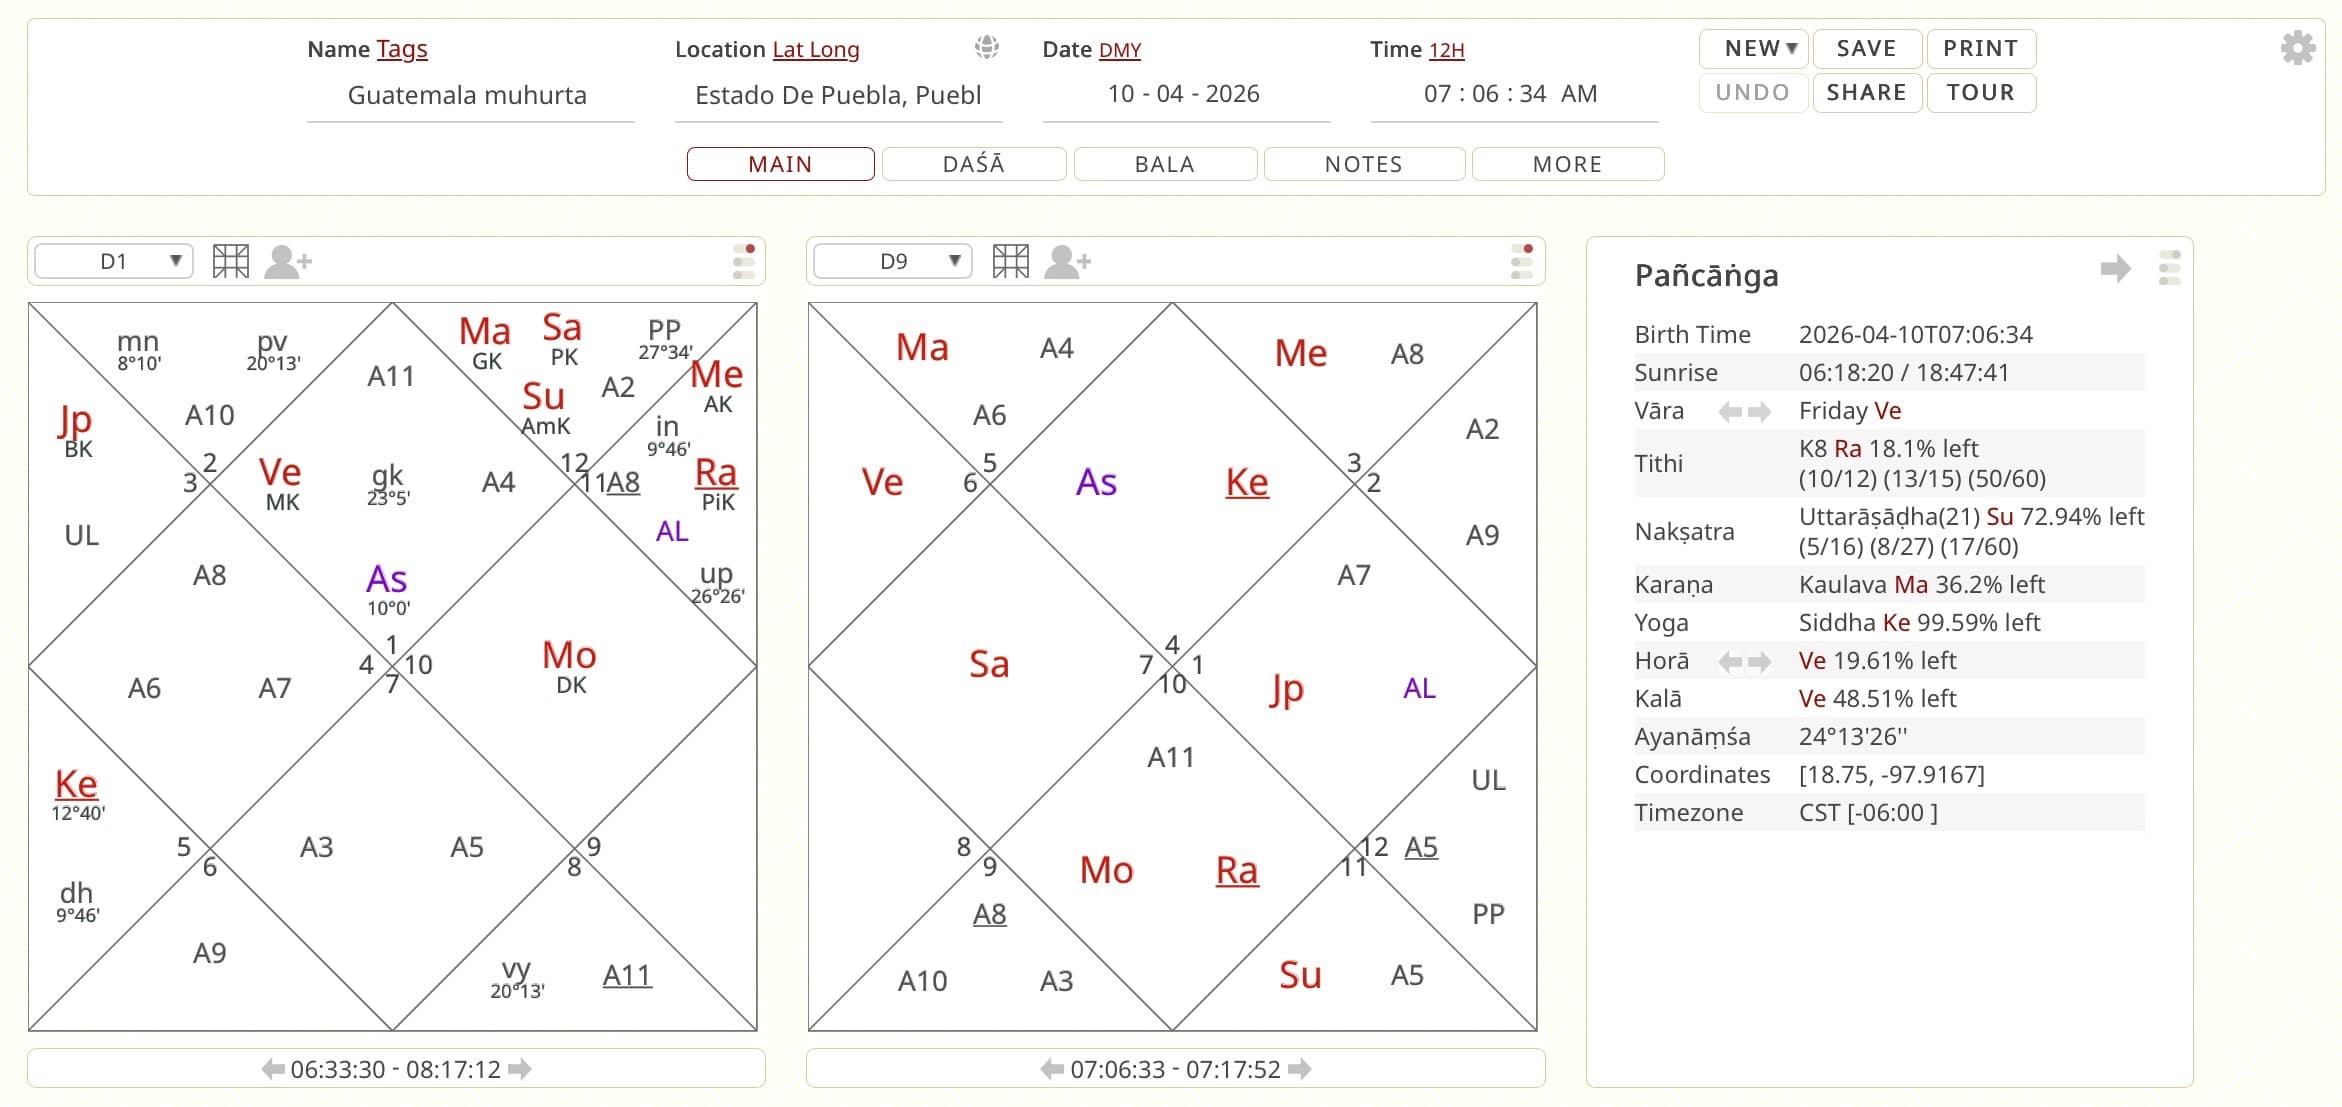Open the settings gear icon
2342x1107 pixels.
[2297, 48]
